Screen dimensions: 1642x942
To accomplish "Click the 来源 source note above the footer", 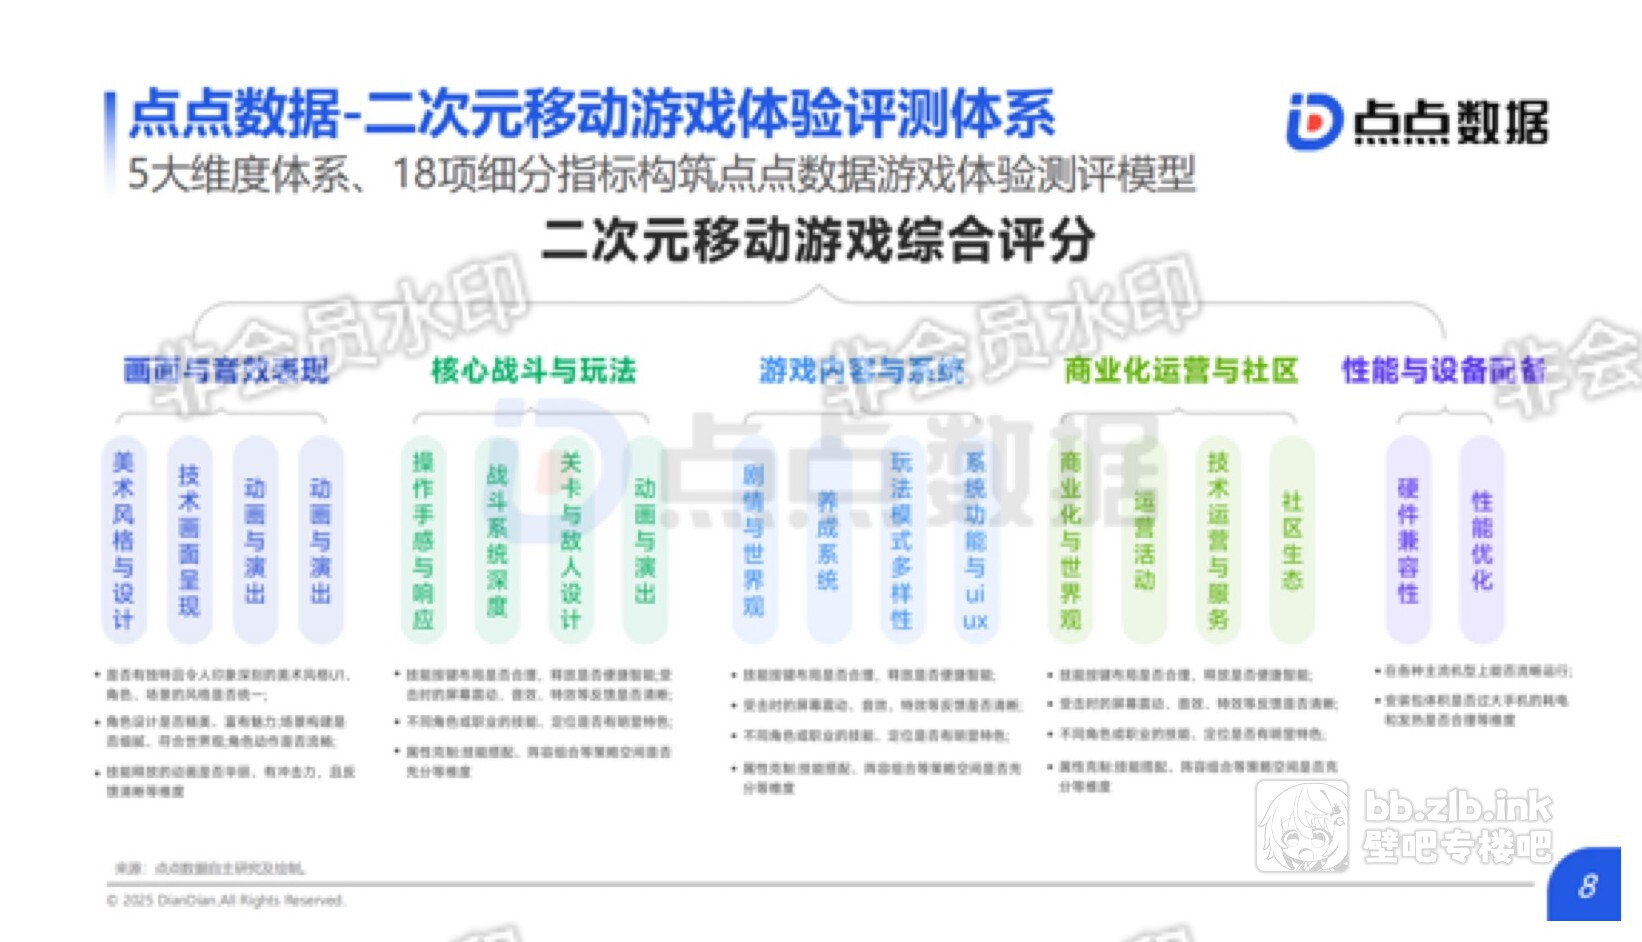I will (x=211, y=868).
